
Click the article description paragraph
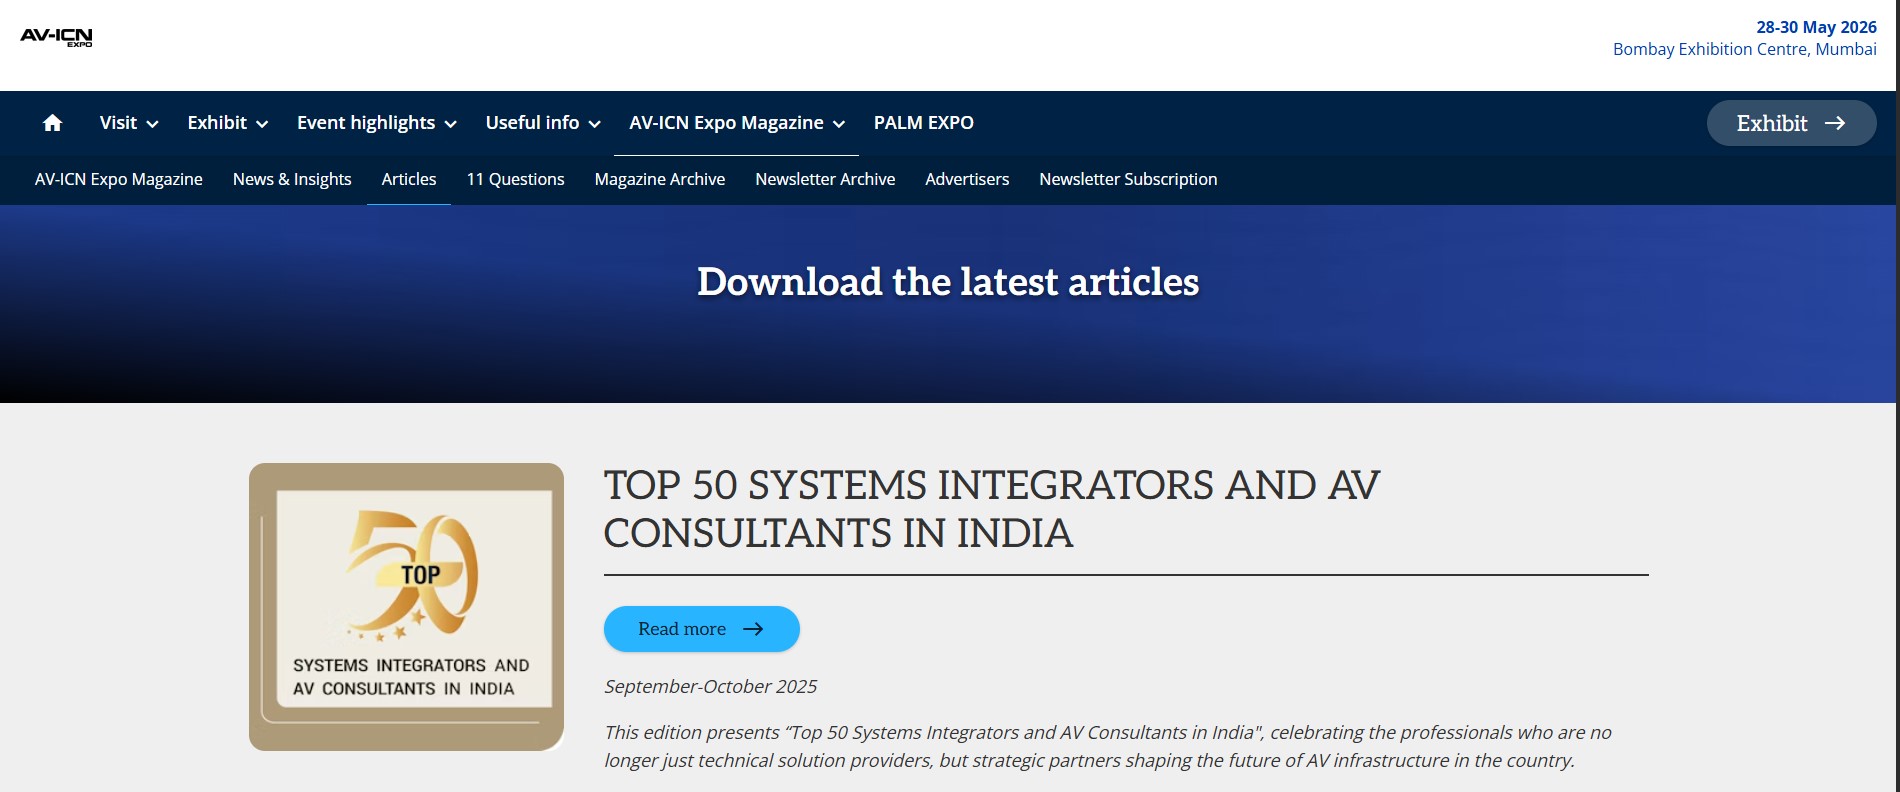[x=1108, y=746]
